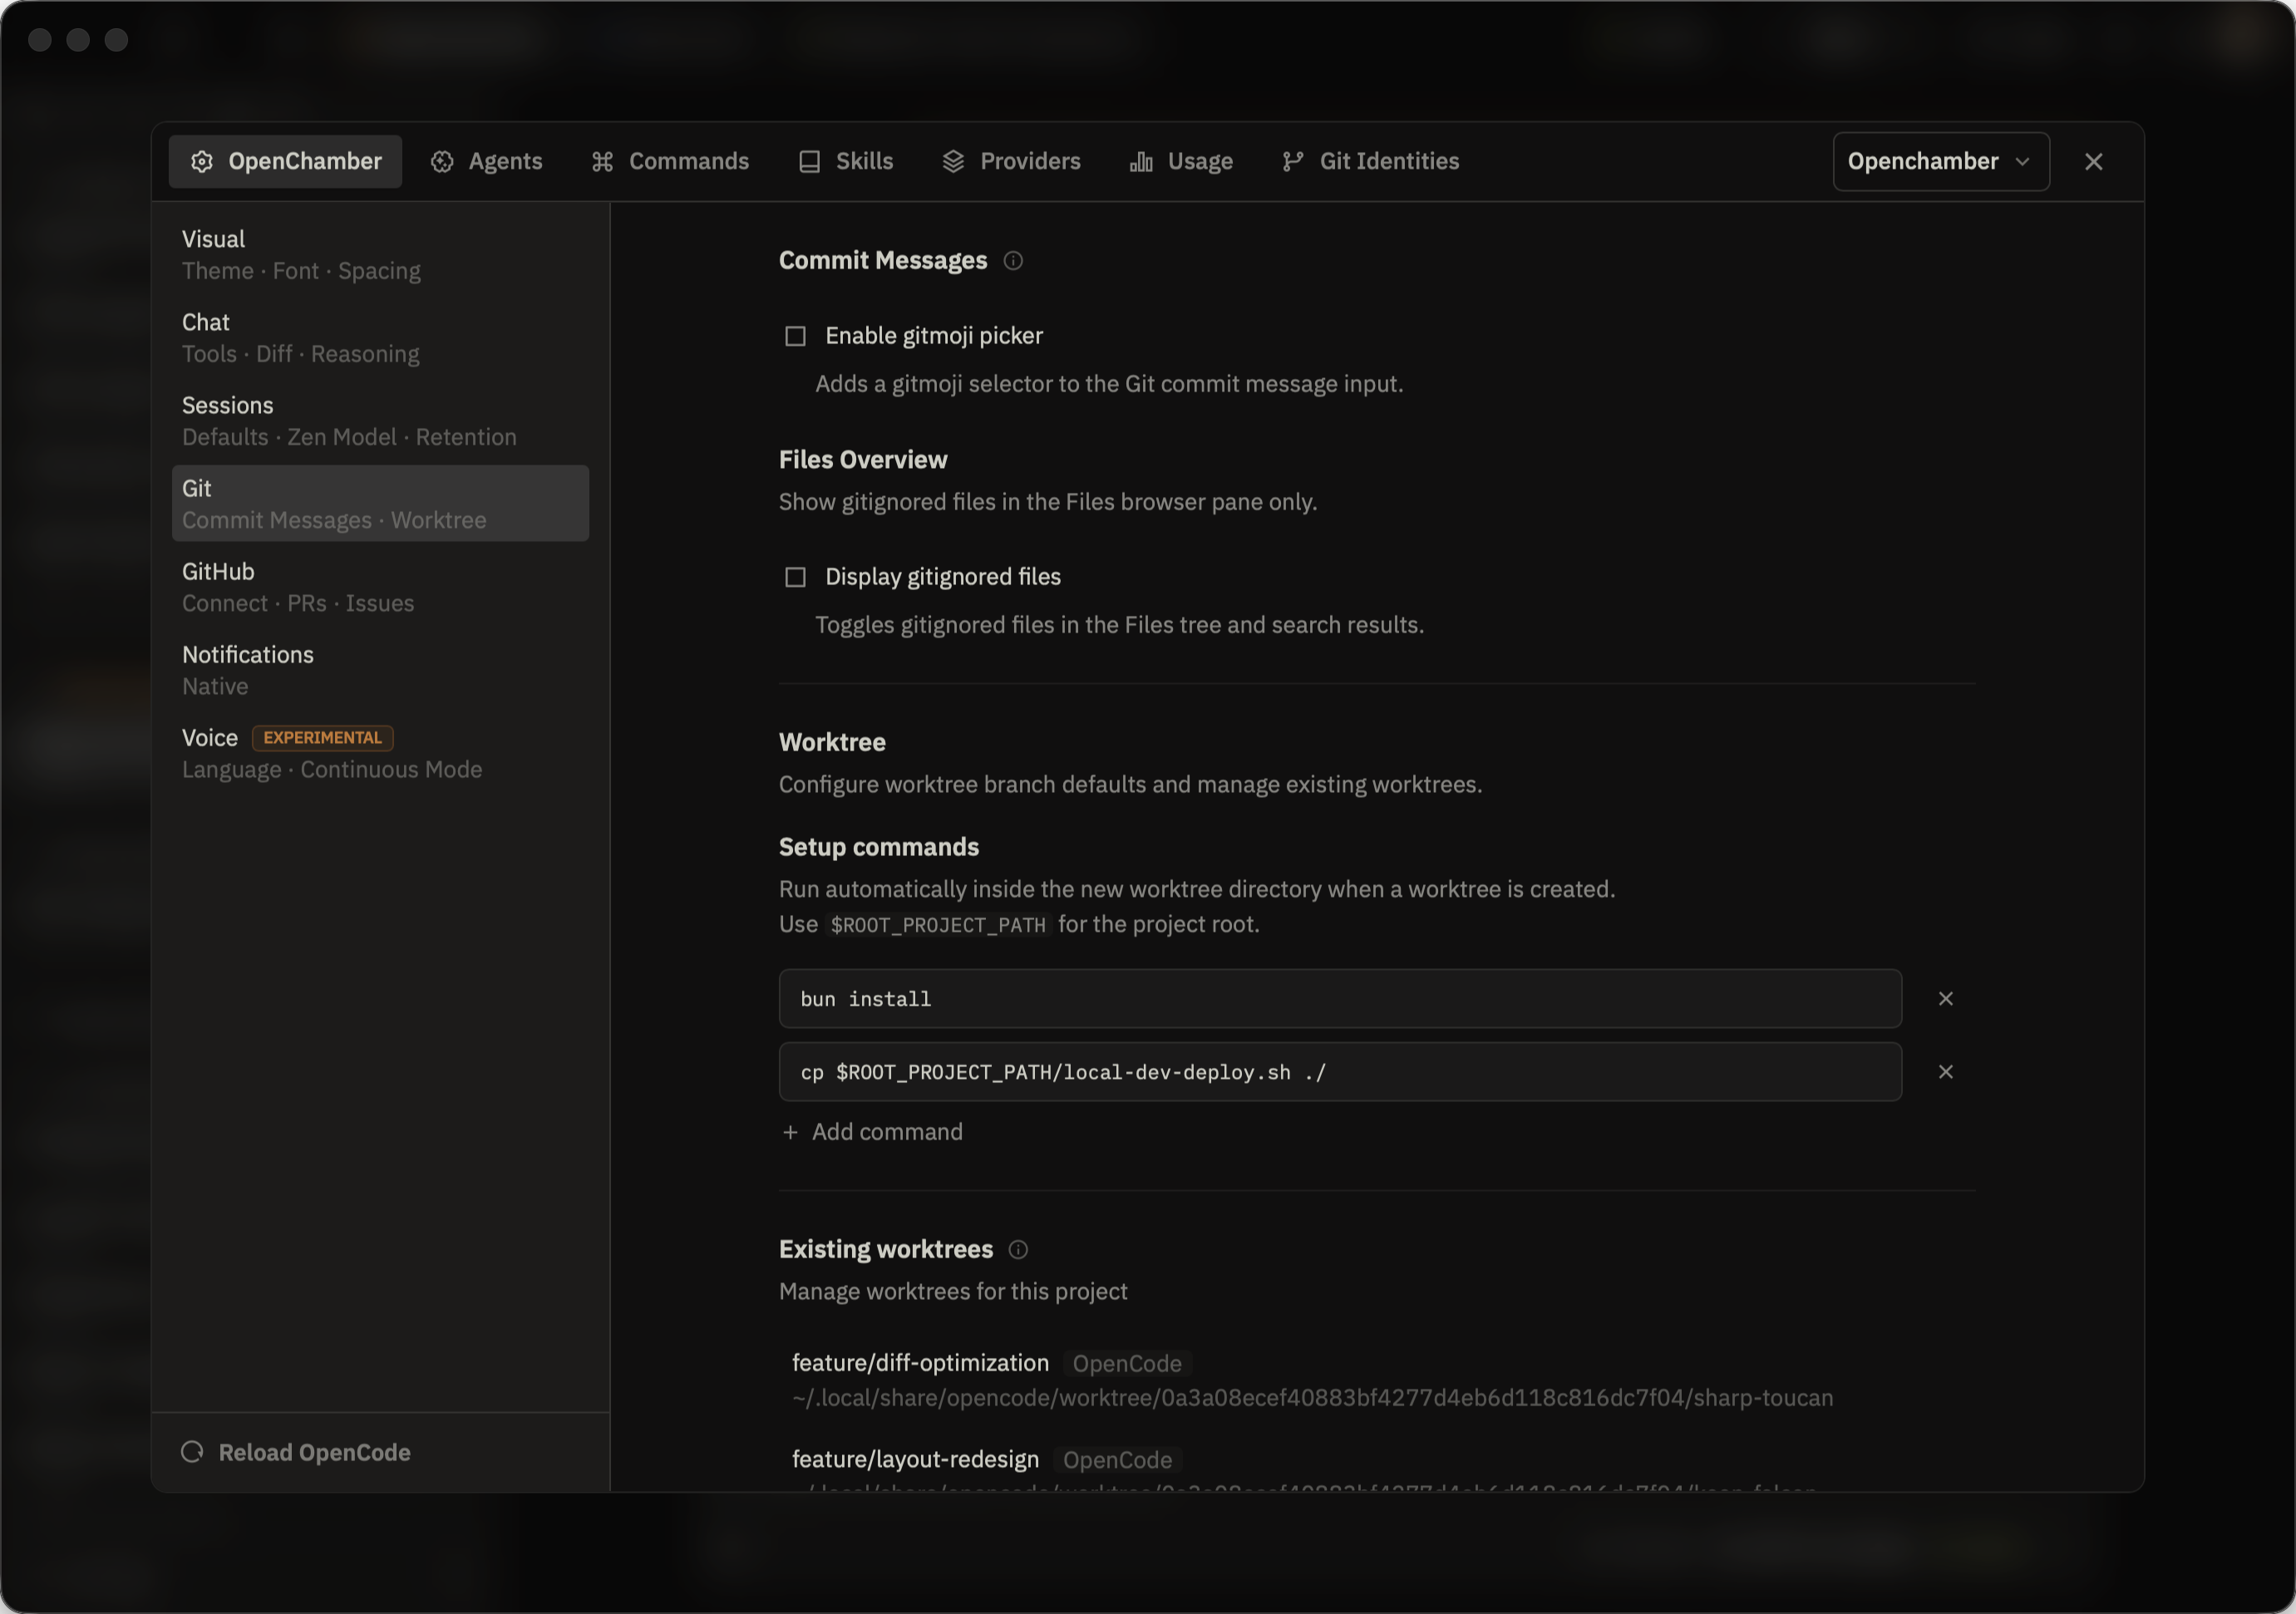Open the Commands tab
Screen dimensions: 2296x1614
click(670, 162)
